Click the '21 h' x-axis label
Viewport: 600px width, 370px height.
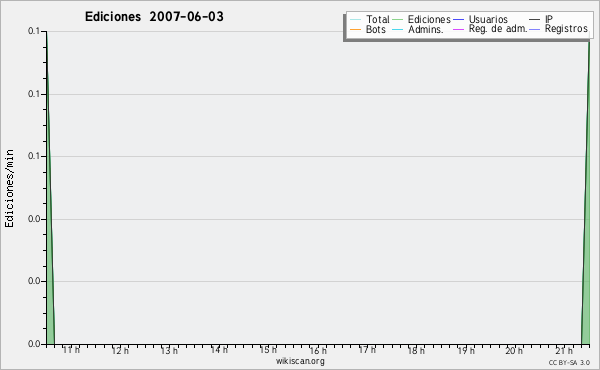(564, 350)
